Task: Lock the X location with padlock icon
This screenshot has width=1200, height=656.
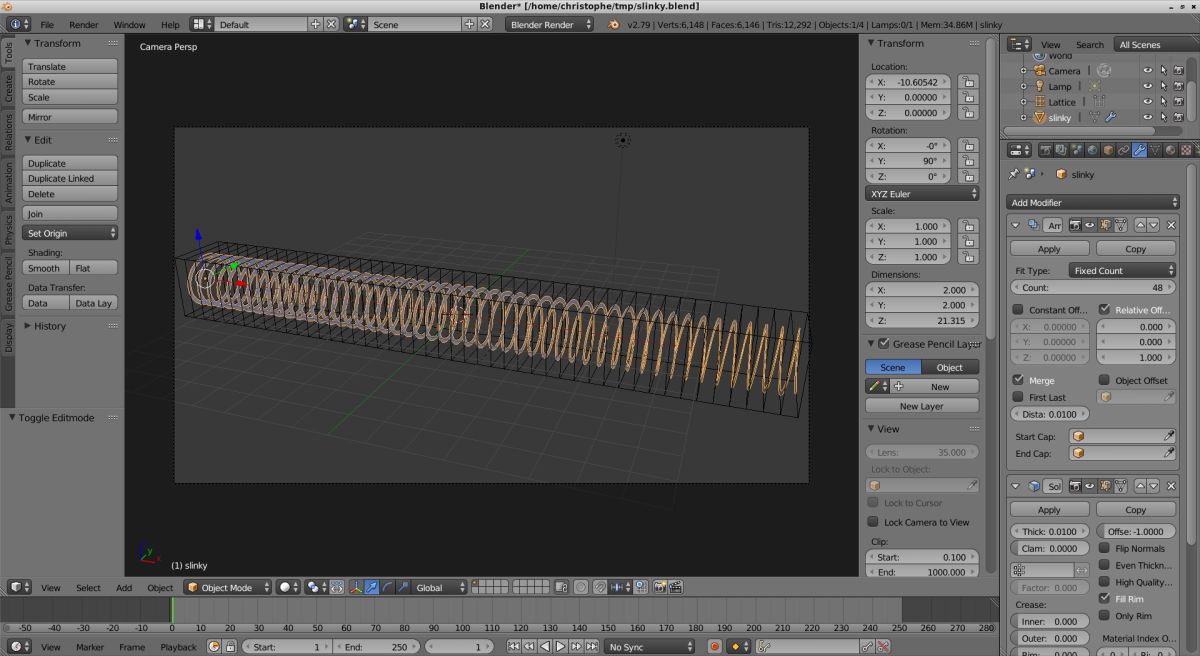Action: pyautogui.click(x=967, y=82)
